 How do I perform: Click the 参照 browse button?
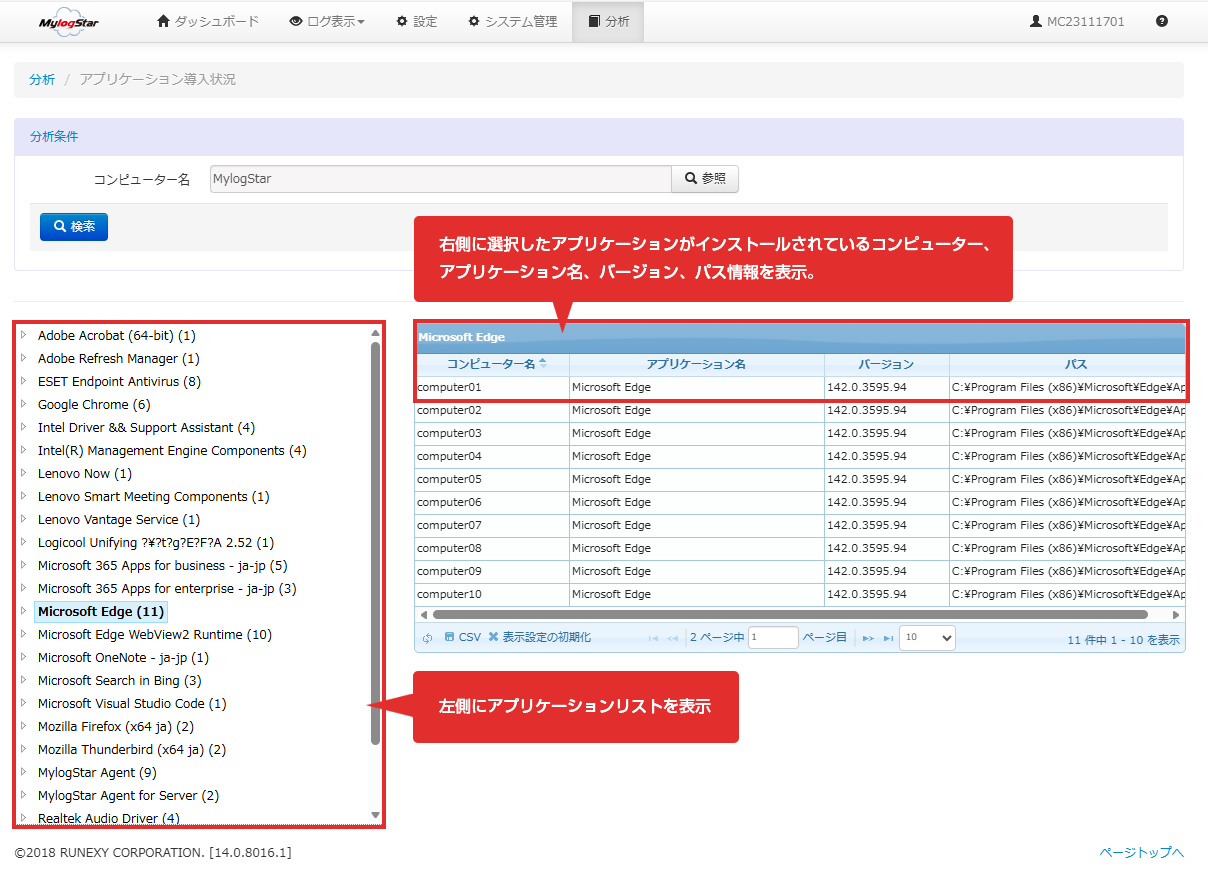(x=705, y=179)
